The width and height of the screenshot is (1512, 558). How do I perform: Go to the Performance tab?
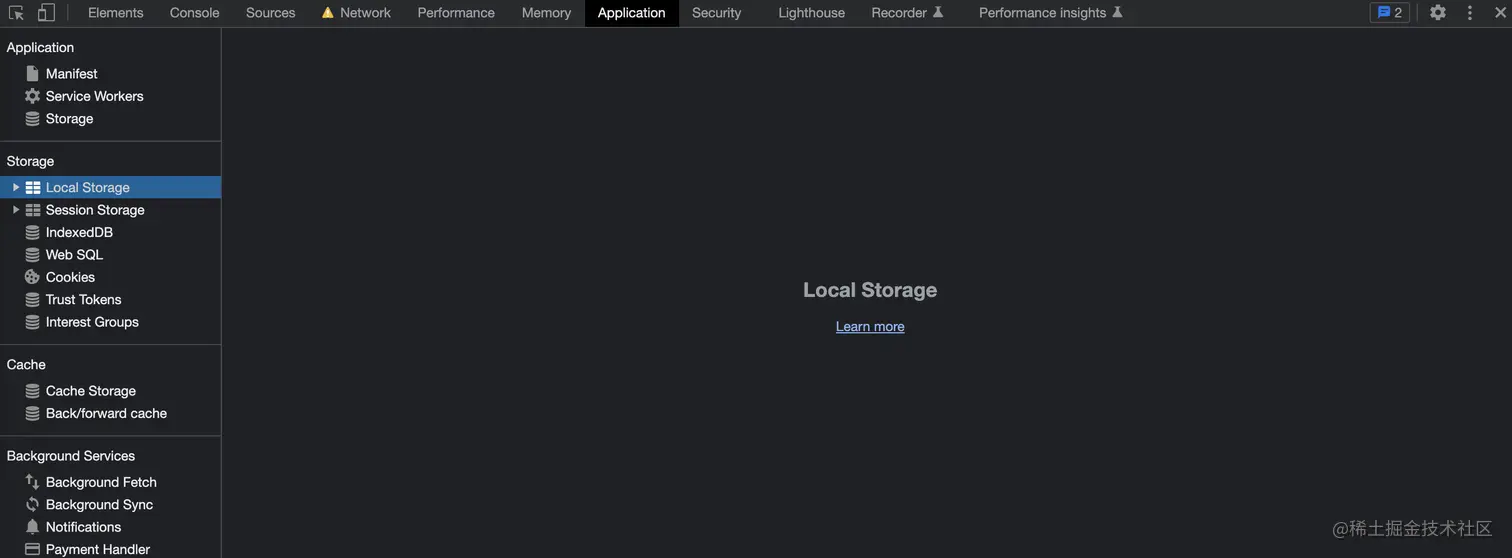coord(456,13)
